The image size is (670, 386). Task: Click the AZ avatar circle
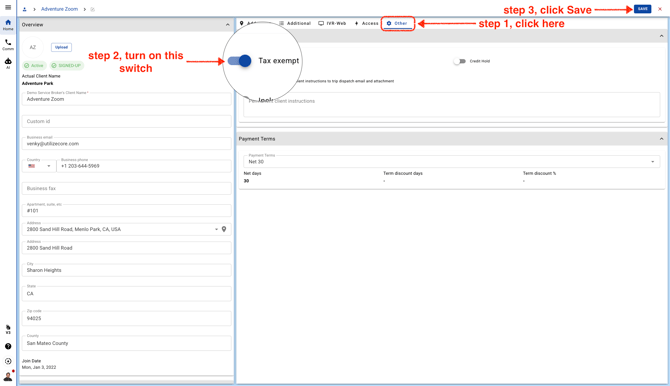click(33, 47)
